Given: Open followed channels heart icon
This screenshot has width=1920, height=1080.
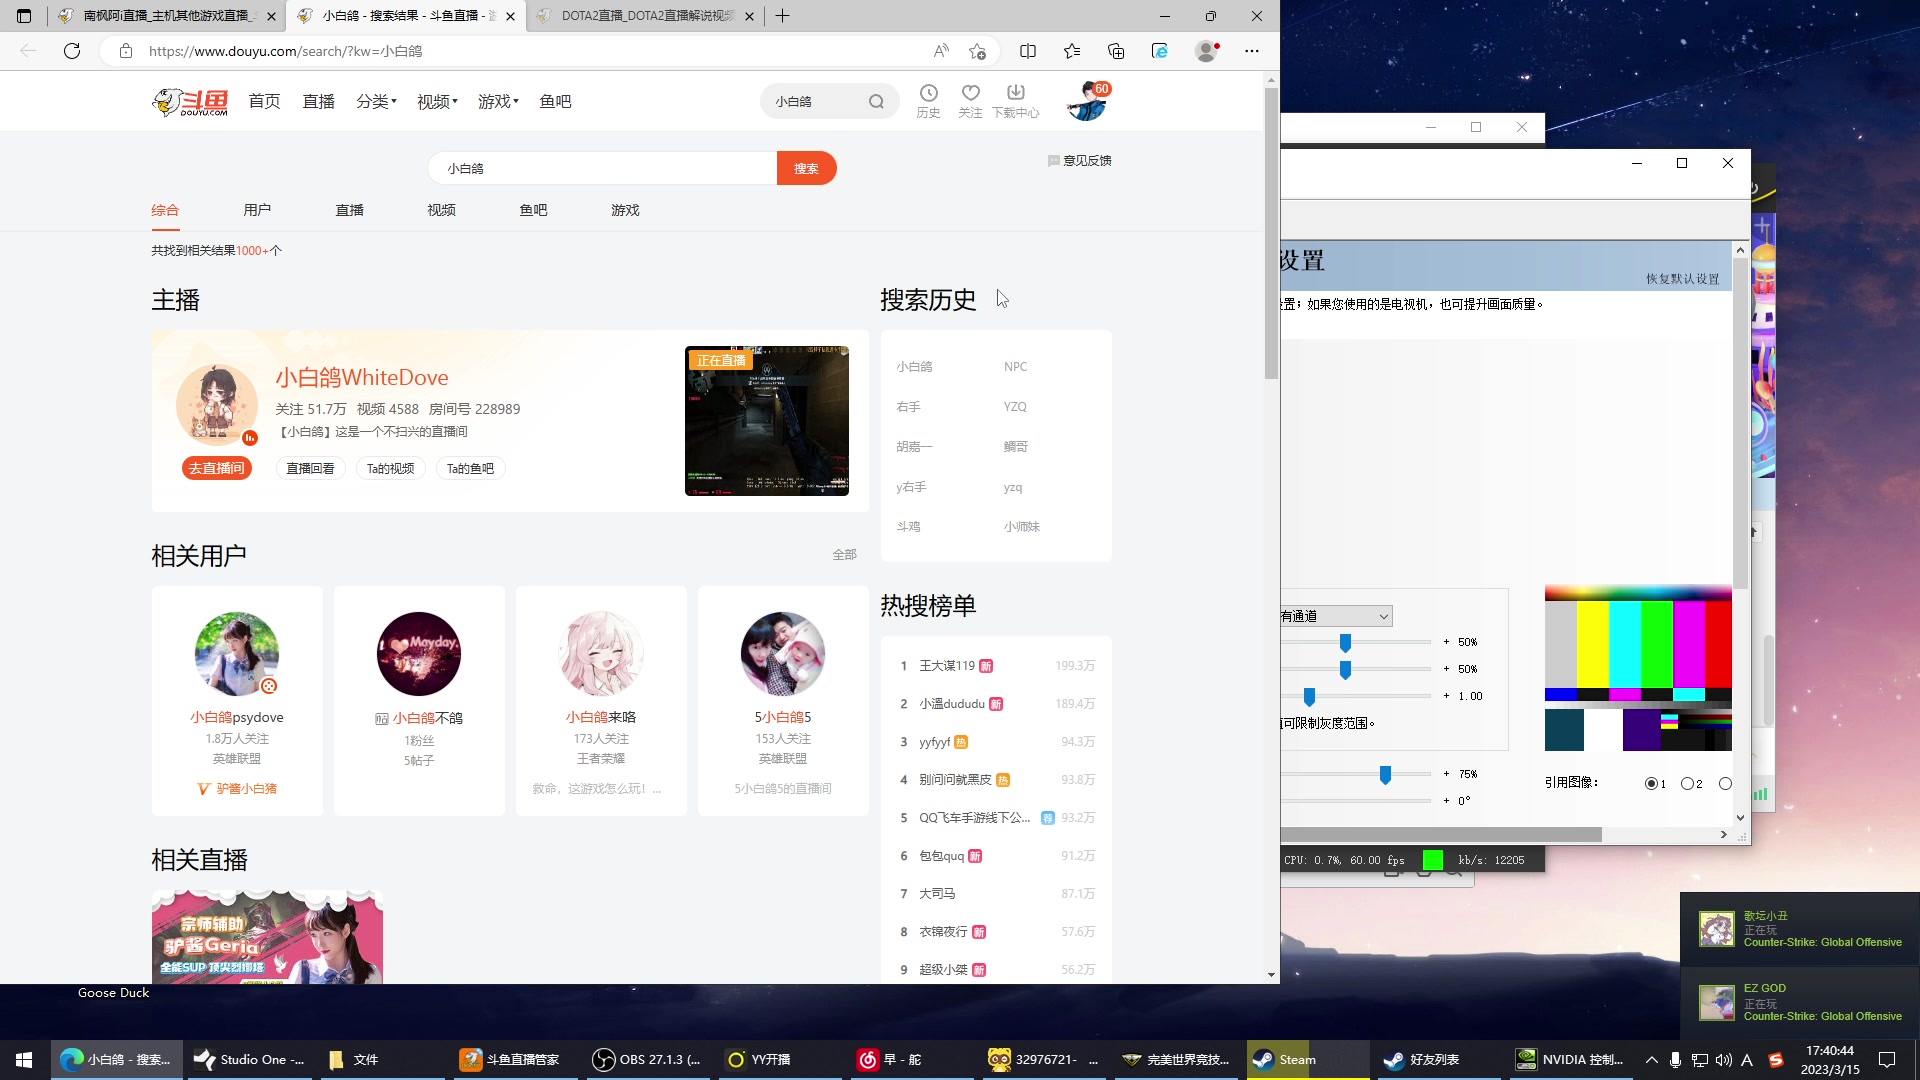Looking at the screenshot, I should click(x=970, y=101).
